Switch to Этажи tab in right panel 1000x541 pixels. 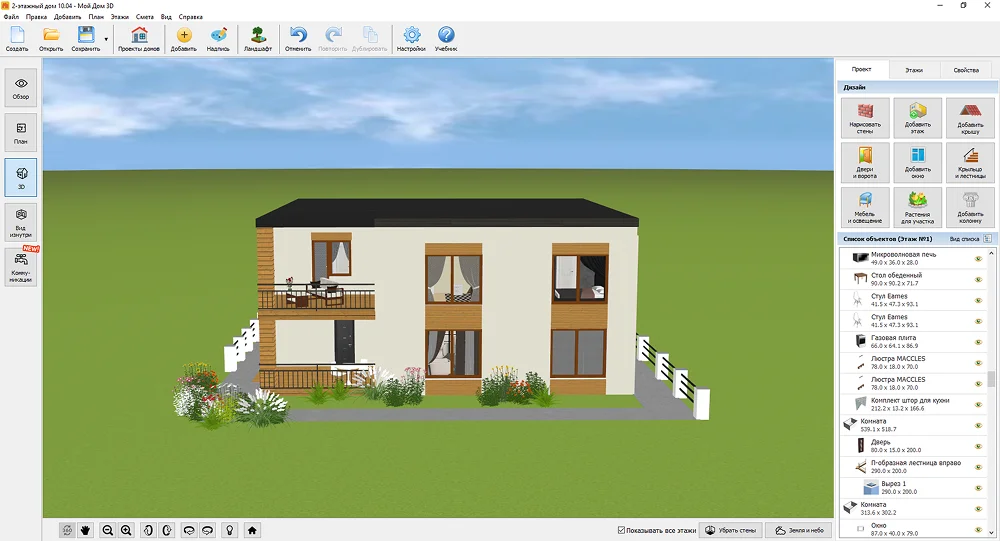click(x=914, y=70)
